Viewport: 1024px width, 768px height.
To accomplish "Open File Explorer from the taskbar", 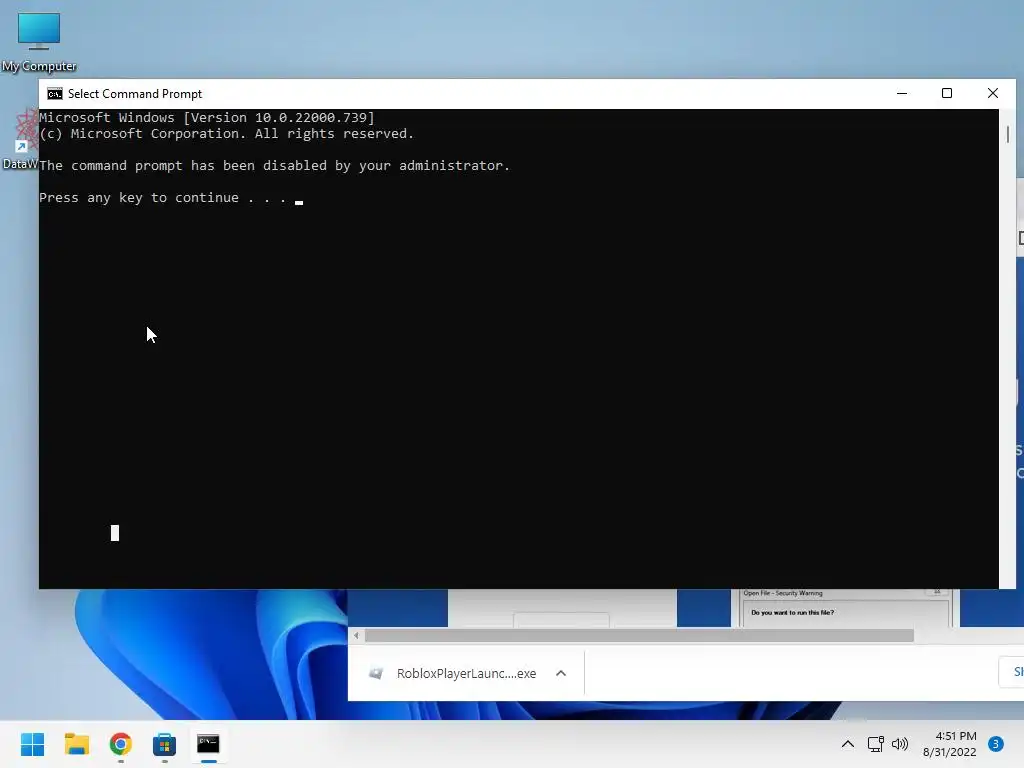I will [76, 744].
